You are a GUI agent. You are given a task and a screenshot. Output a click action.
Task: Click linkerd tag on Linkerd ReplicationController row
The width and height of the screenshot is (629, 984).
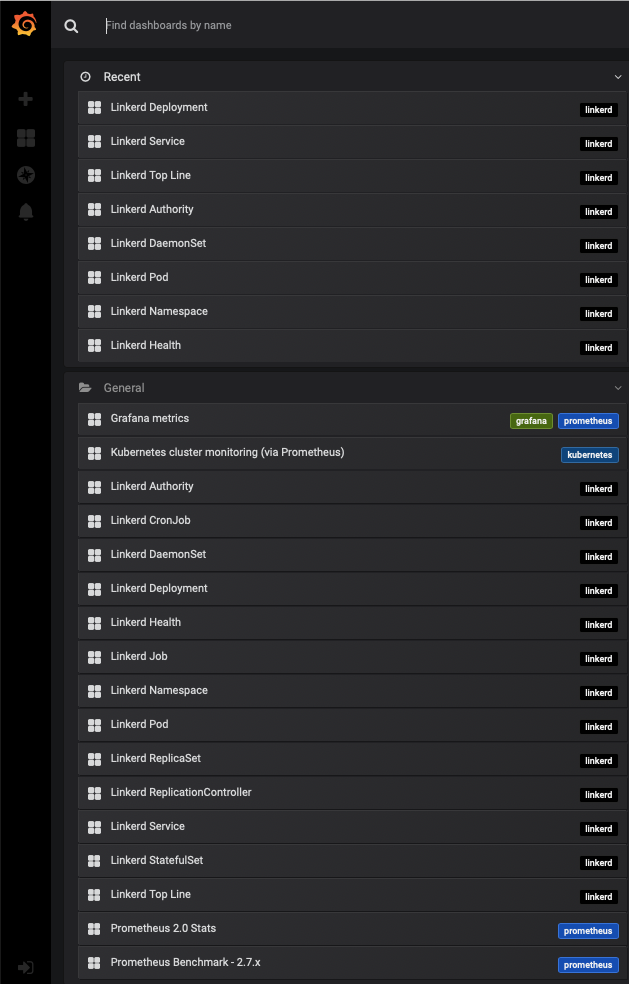click(x=599, y=794)
